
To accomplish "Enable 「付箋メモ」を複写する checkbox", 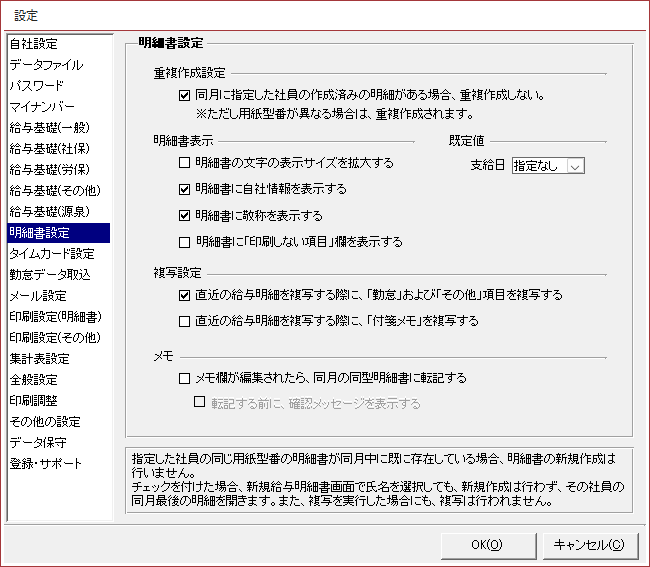I will (184, 322).
